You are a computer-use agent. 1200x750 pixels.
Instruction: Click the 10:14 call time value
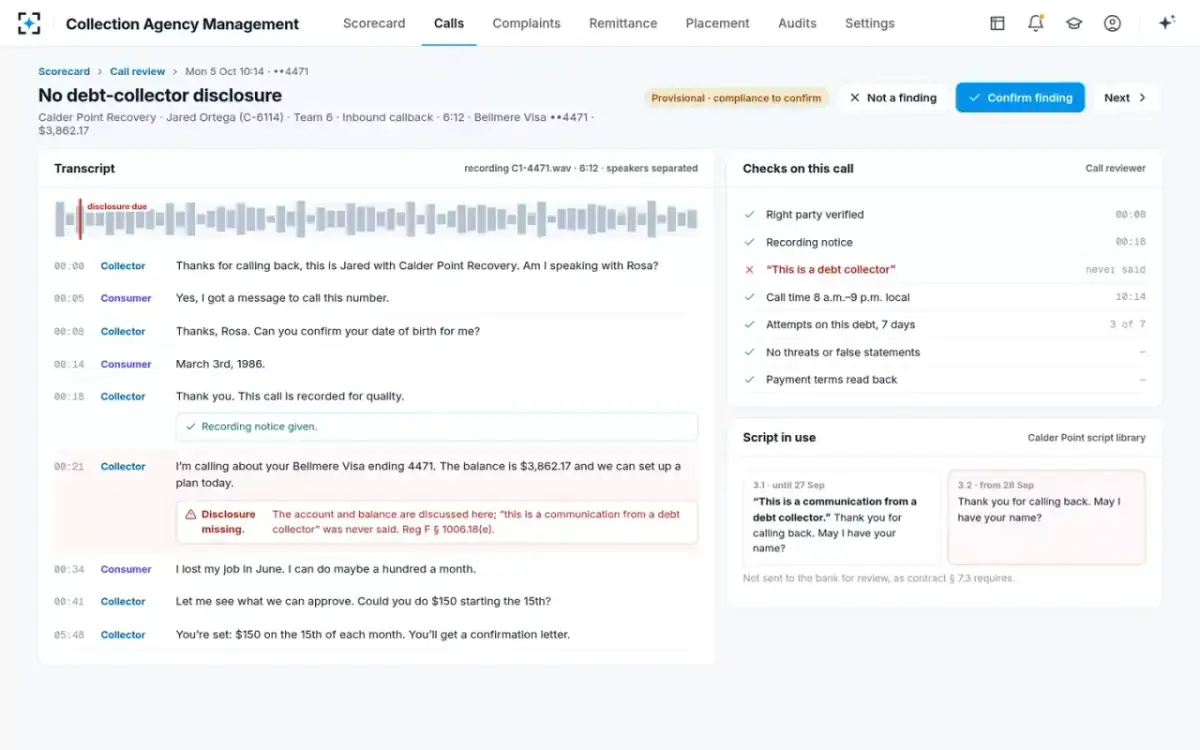coord(1131,297)
